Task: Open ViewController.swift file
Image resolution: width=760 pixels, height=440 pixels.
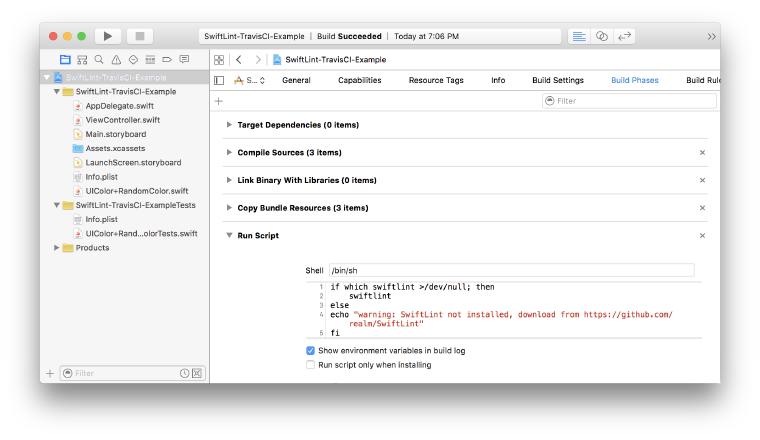Action: click(123, 120)
